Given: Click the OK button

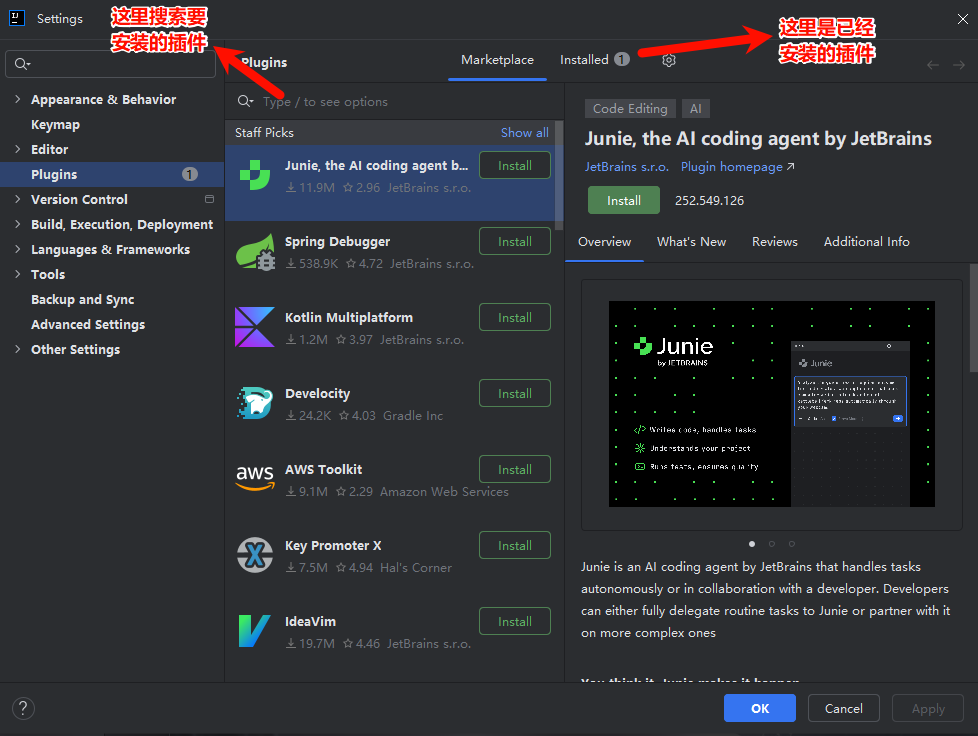Looking at the screenshot, I should 760,709.
